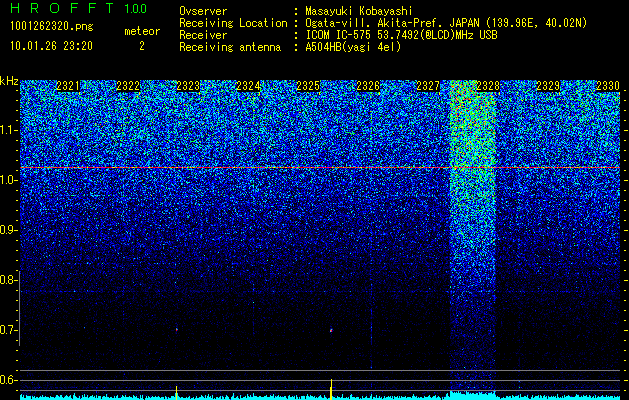Click time marker 2322
Screen dimensions: 629x400
coord(128,86)
